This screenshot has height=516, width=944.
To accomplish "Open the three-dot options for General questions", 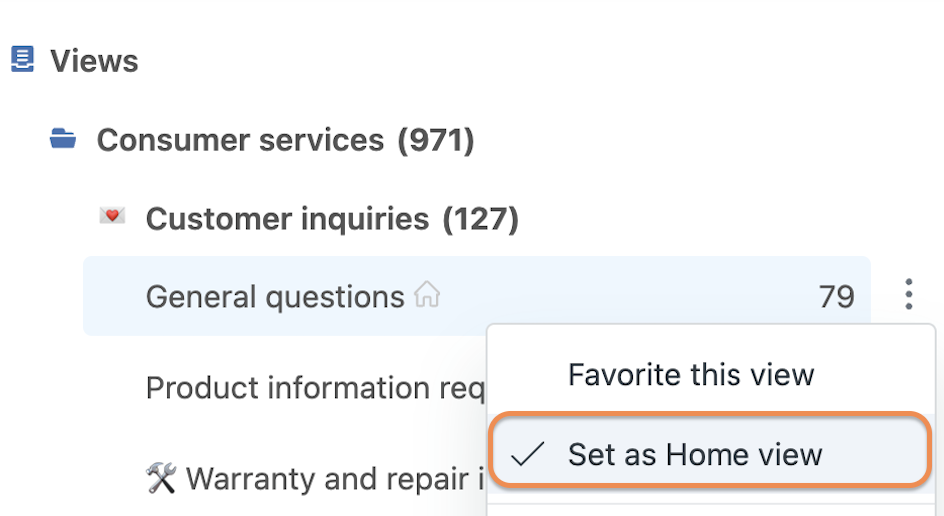I will [908, 295].
